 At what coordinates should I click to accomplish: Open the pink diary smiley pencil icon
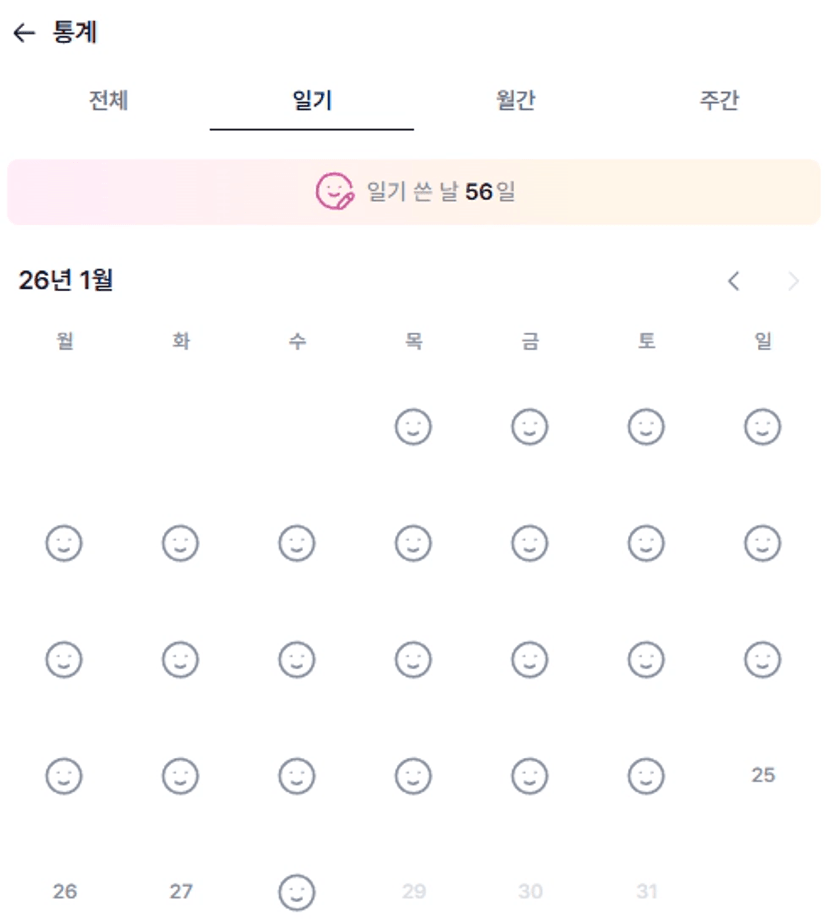(335, 191)
